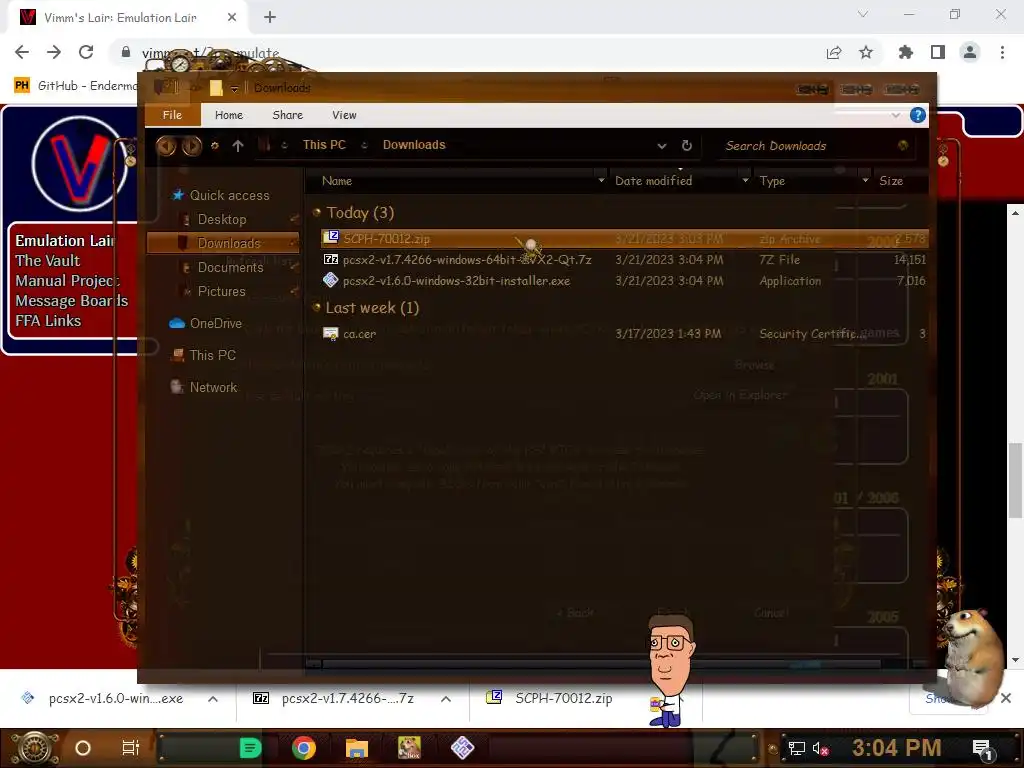Collapse the Last week (1) group

click(x=317, y=307)
